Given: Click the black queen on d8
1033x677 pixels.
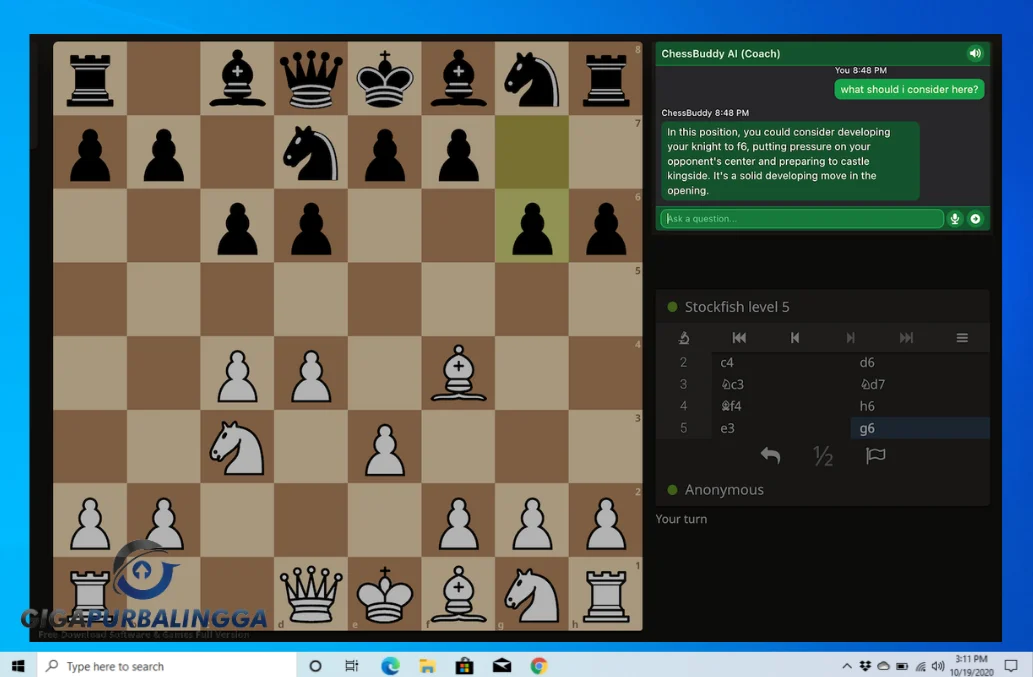Looking at the screenshot, I should pyautogui.click(x=311, y=78).
